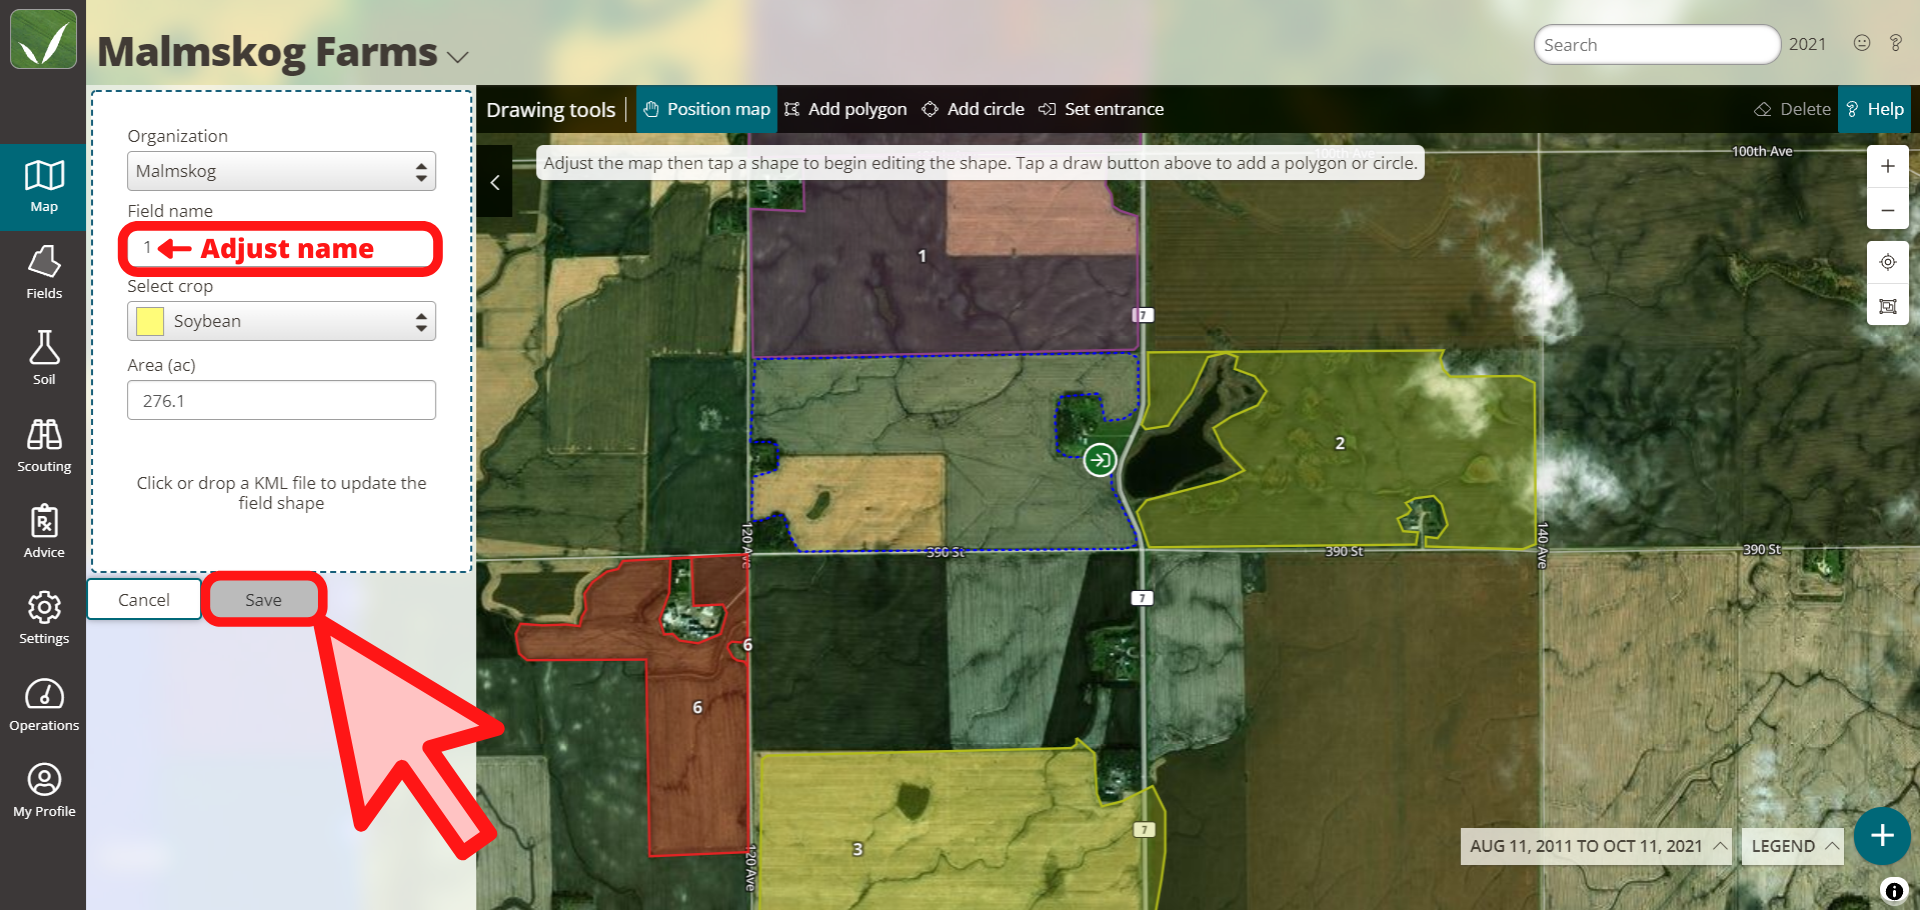Open the Fields section in sidebar
The height and width of the screenshot is (911, 1920).
(x=43, y=274)
